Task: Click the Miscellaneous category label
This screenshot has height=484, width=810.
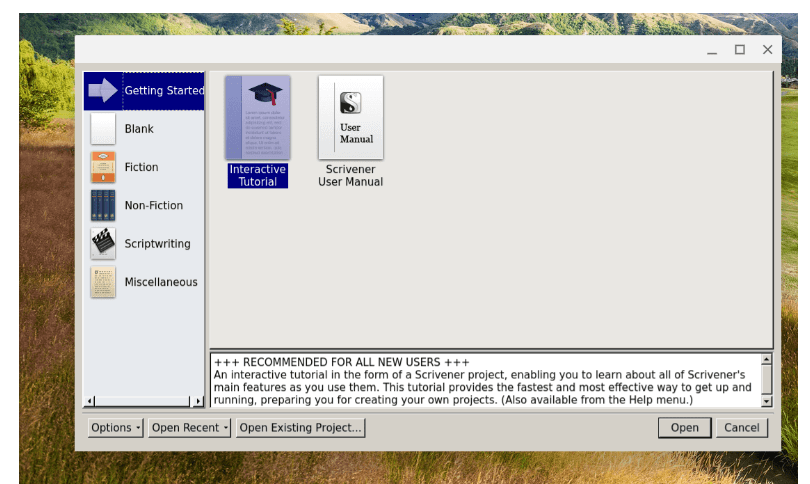Action: click(x=161, y=282)
